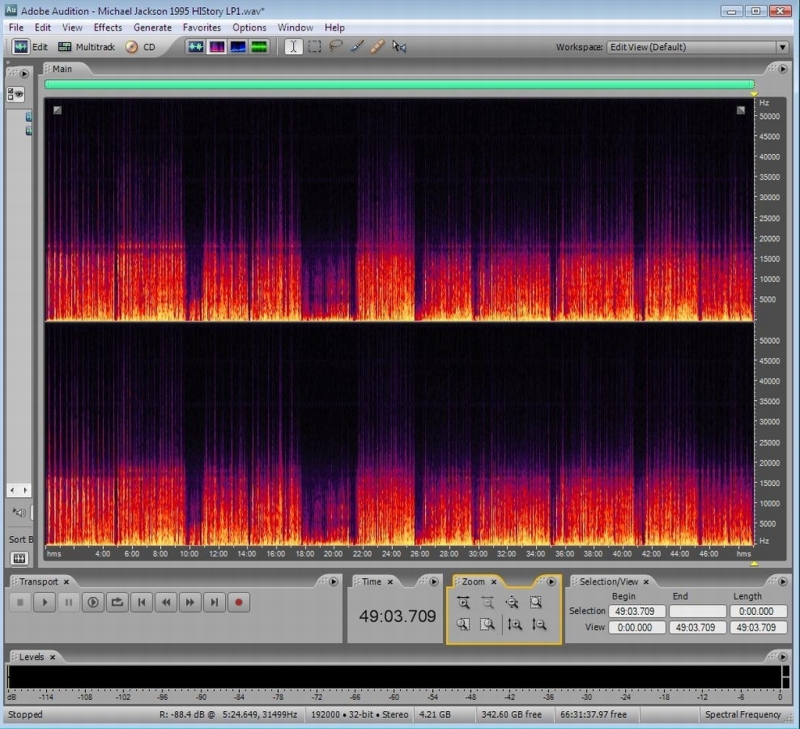Image resolution: width=800 pixels, height=729 pixels.
Task: Close the Transport panel tab
Action: [x=66, y=582]
